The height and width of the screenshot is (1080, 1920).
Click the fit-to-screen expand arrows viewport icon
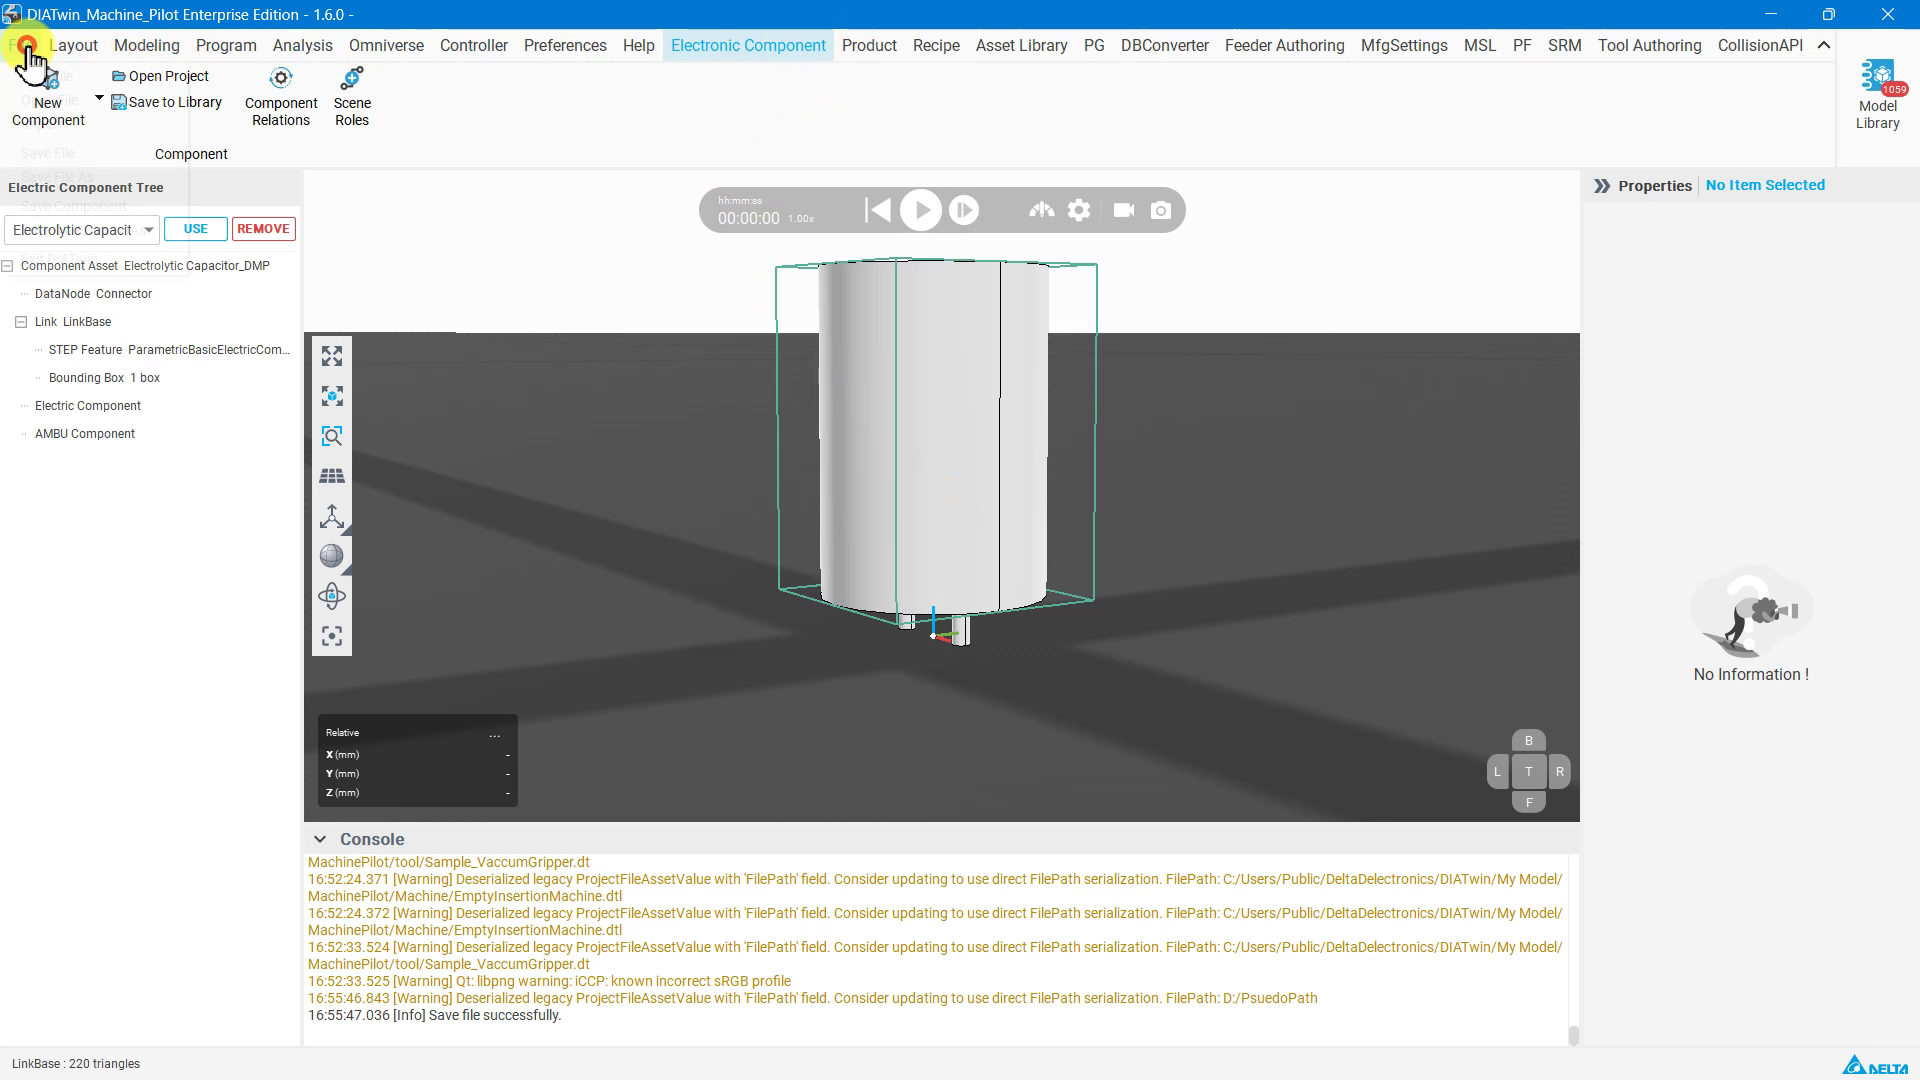(x=332, y=356)
